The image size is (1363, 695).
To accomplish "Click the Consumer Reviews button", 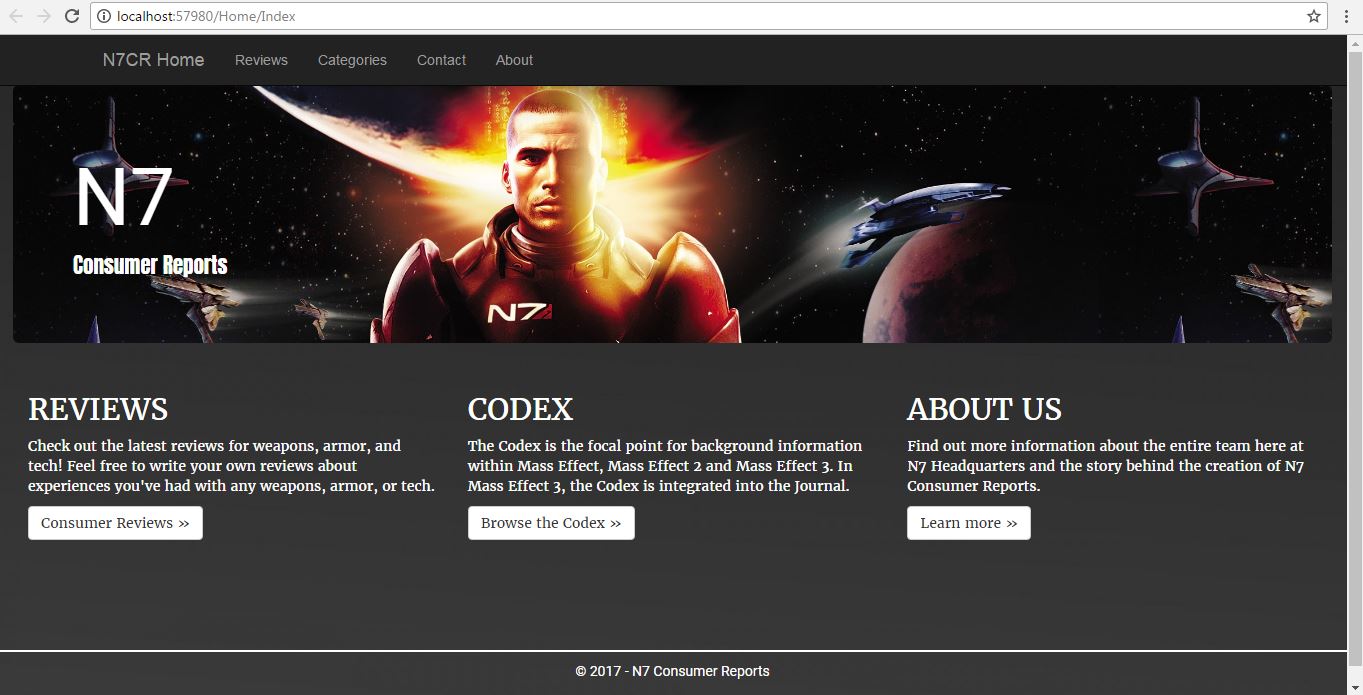I will click(x=115, y=523).
